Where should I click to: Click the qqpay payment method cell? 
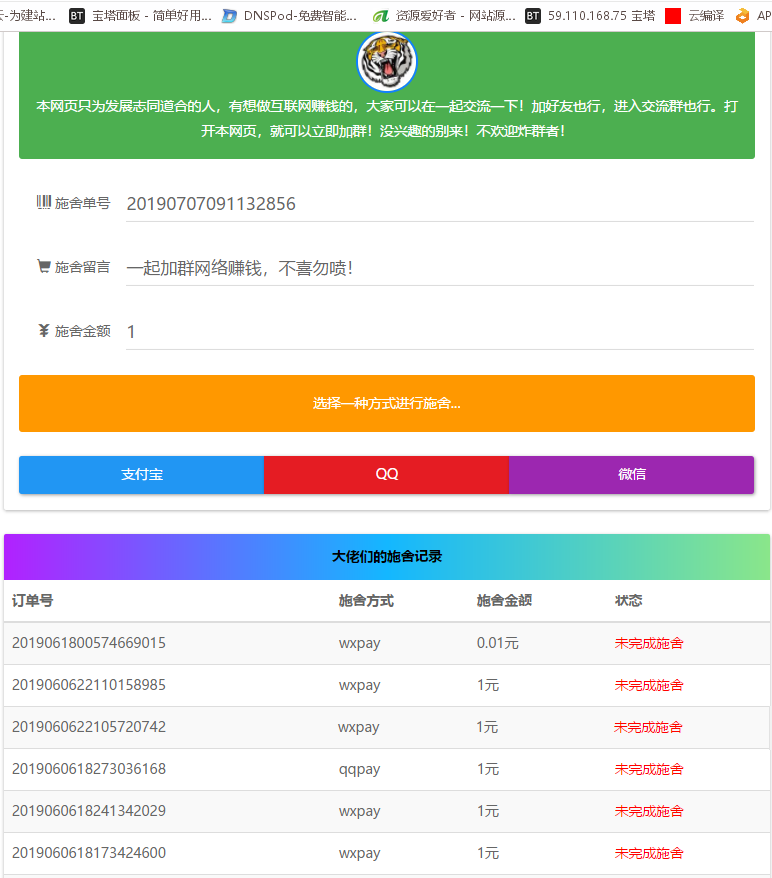coord(359,770)
